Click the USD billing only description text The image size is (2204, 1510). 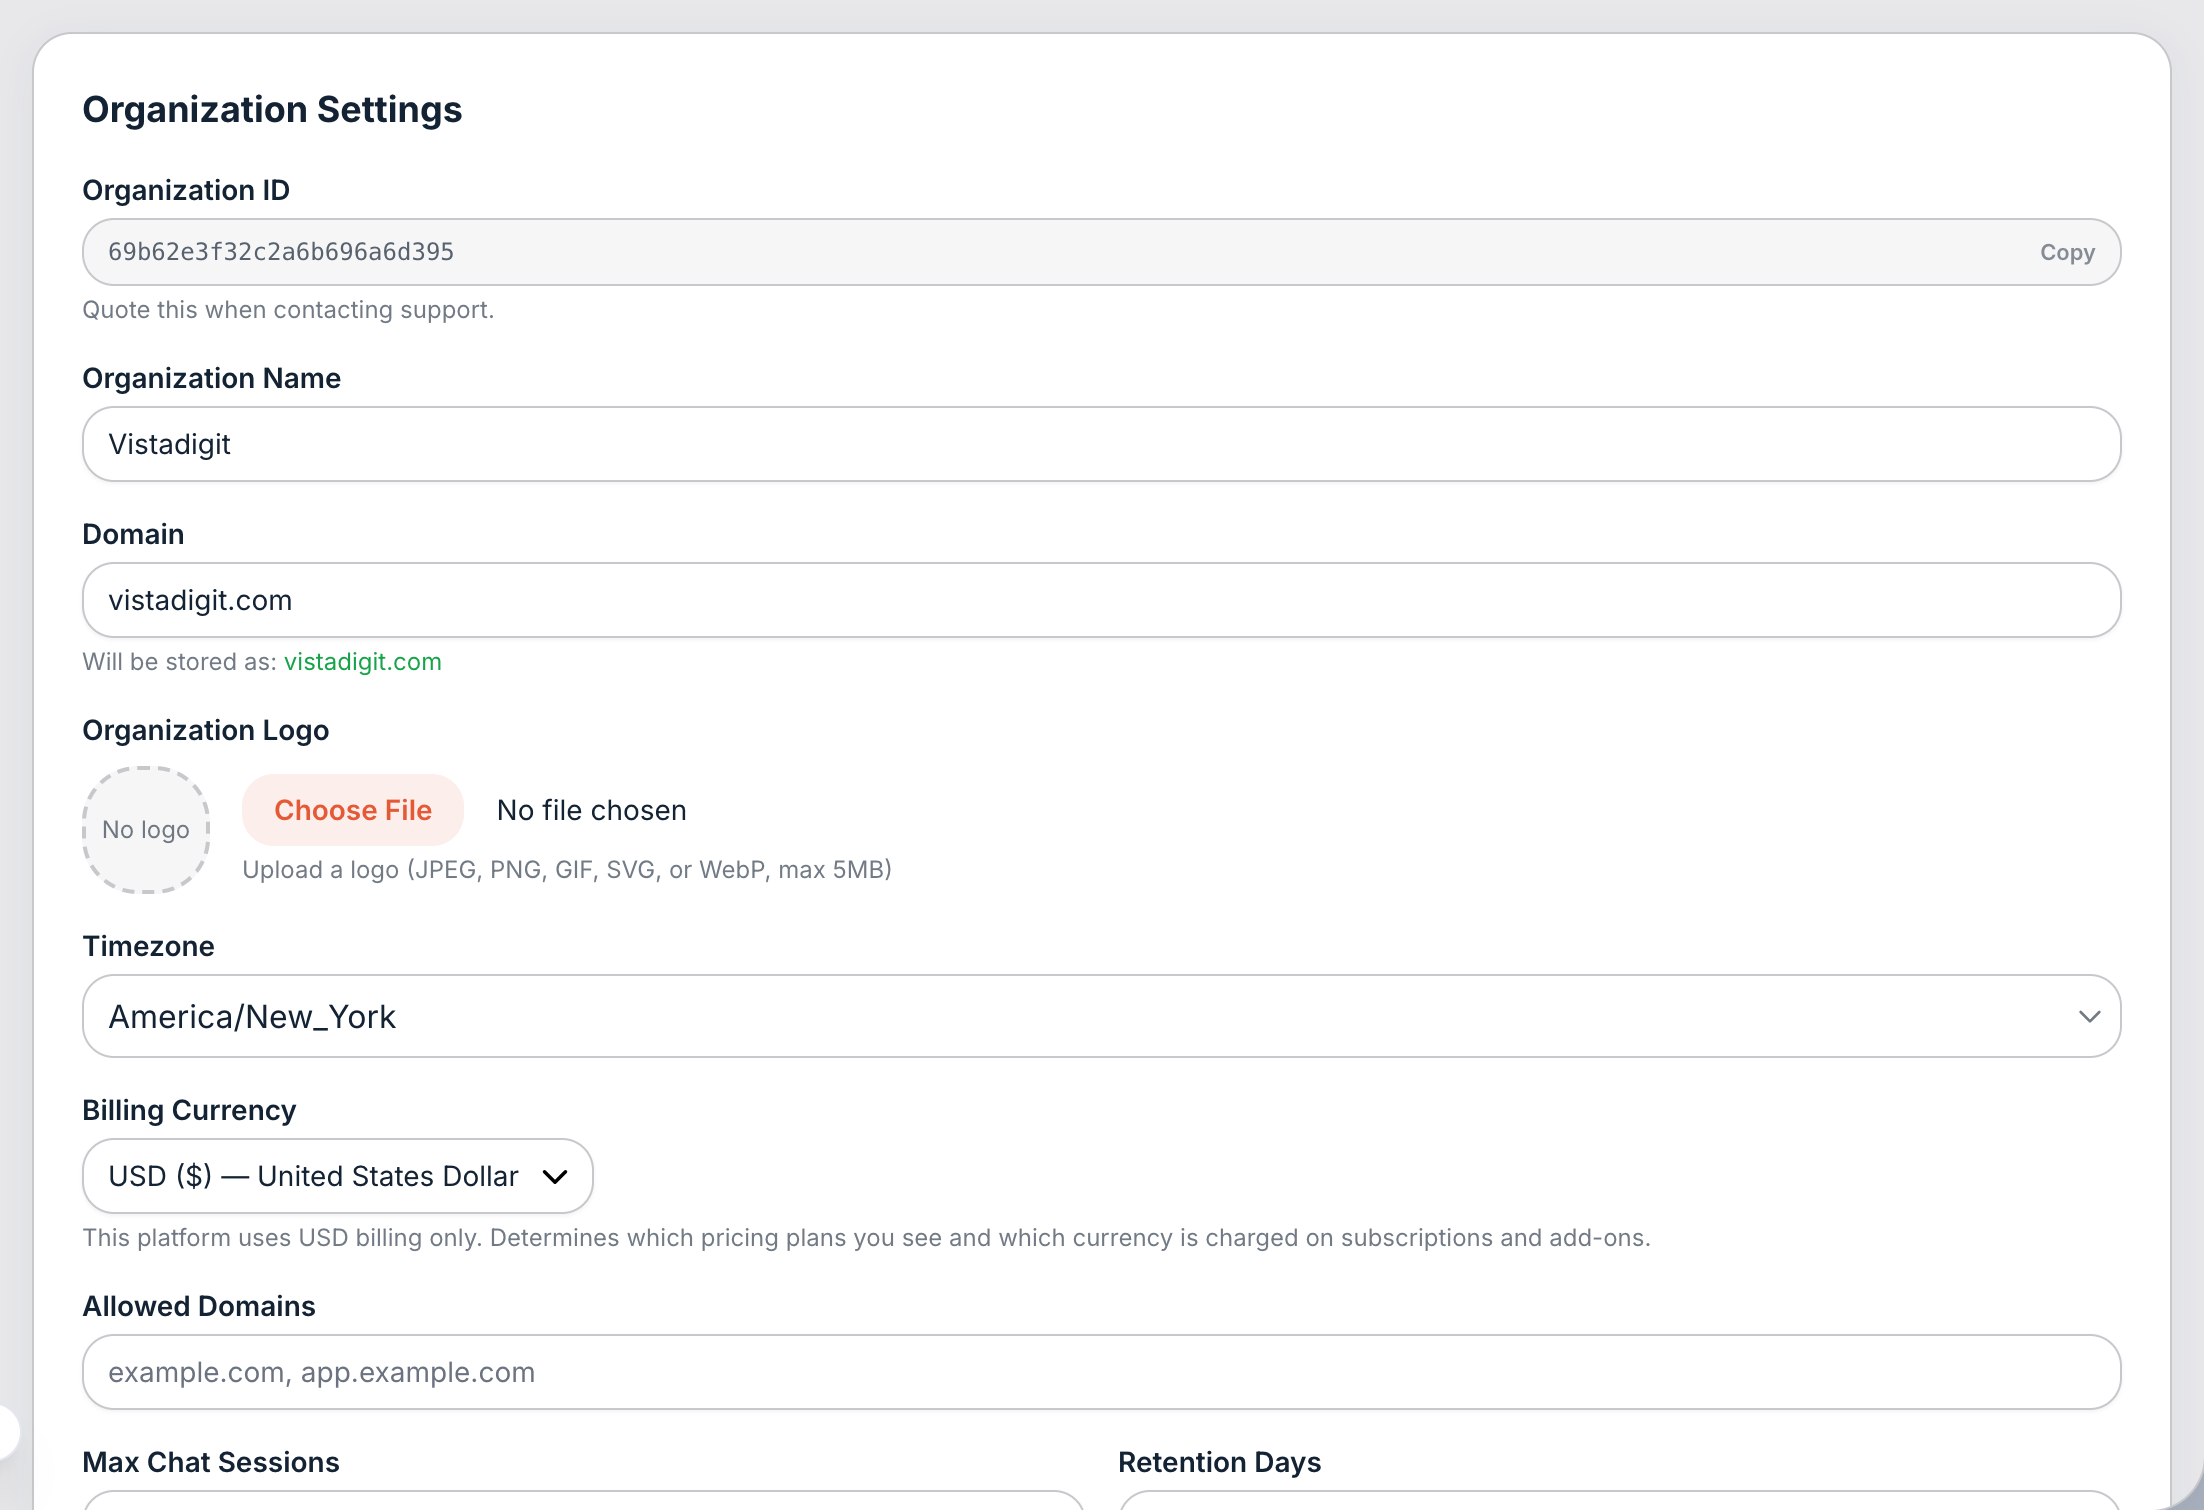(866, 1238)
